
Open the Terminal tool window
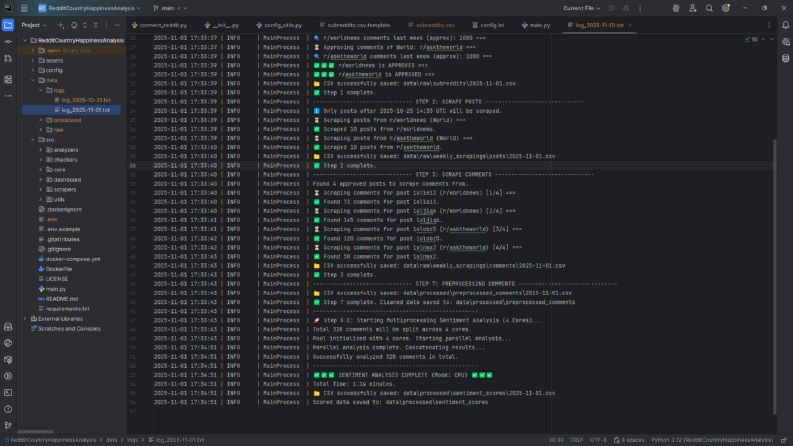[8, 392]
